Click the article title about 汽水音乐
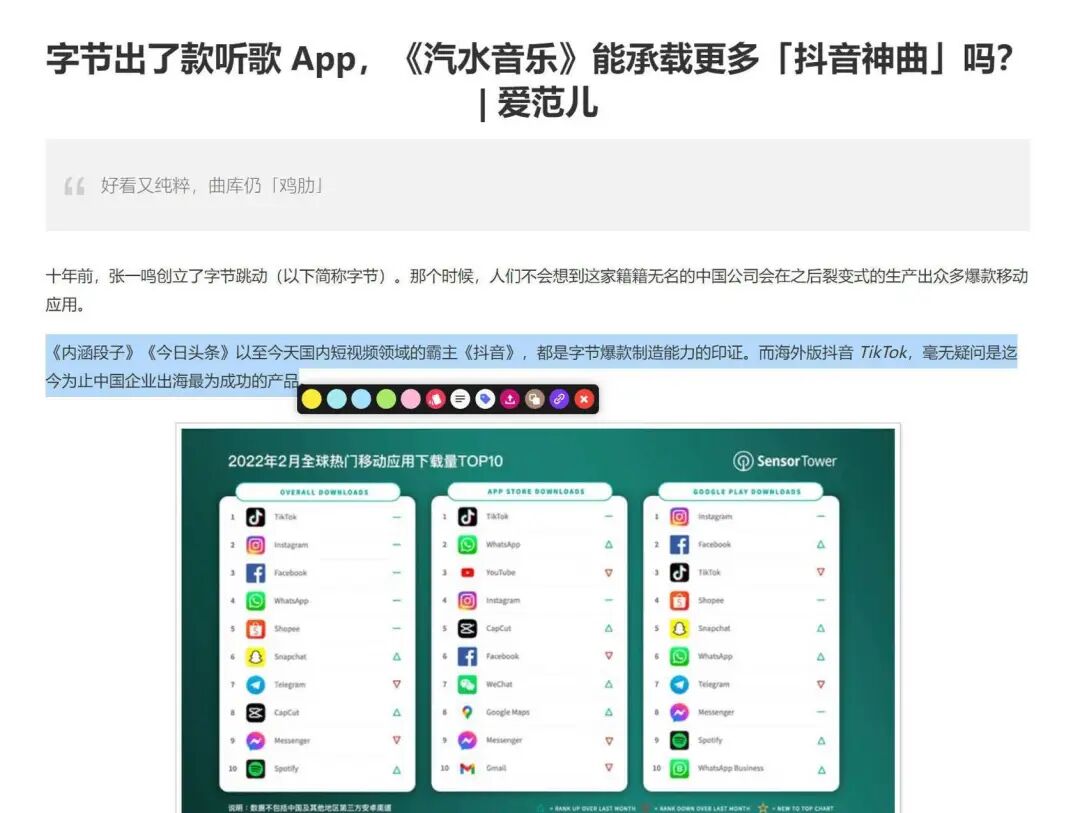 530,81
